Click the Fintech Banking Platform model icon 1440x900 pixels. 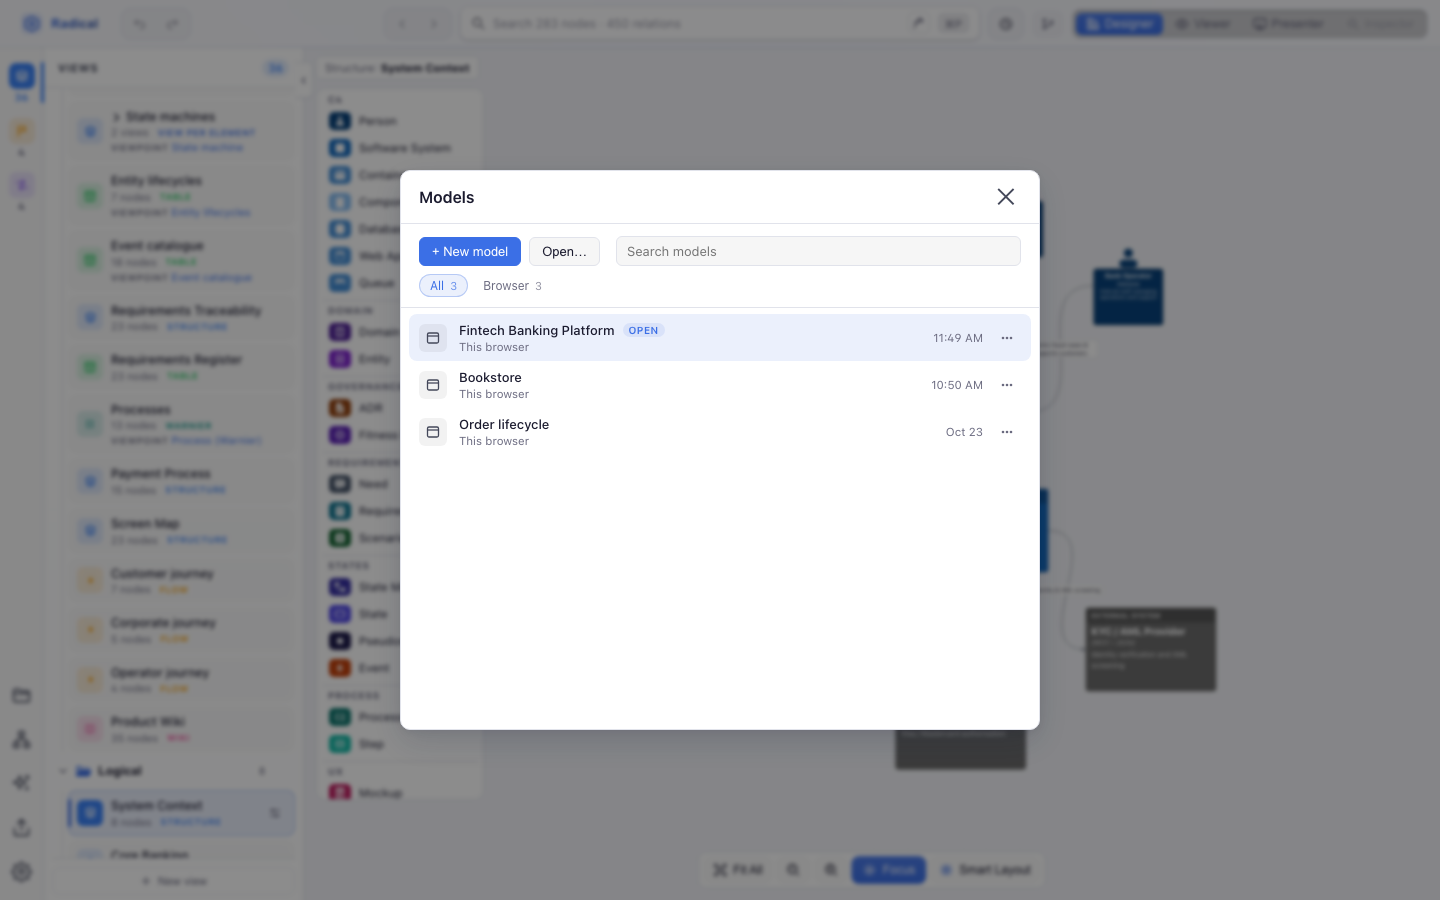click(433, 338)
